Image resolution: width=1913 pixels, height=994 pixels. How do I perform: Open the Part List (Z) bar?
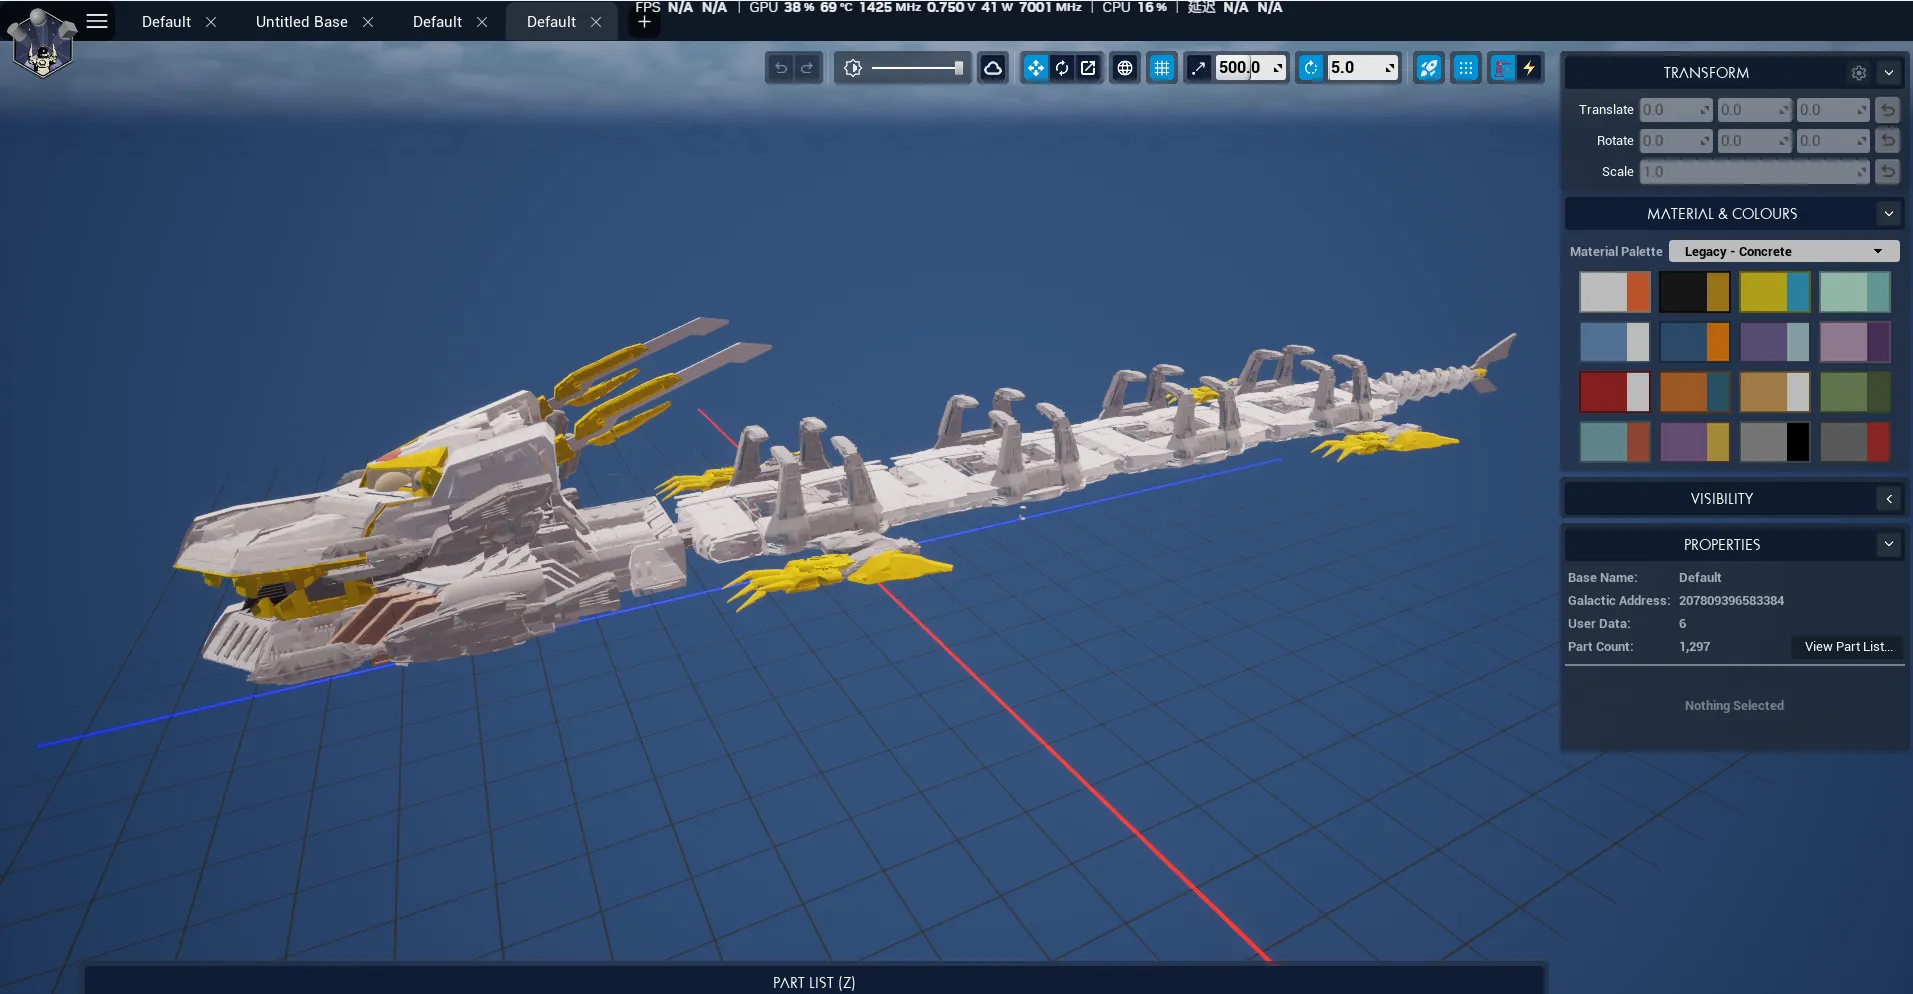click(x=814, y=981)
